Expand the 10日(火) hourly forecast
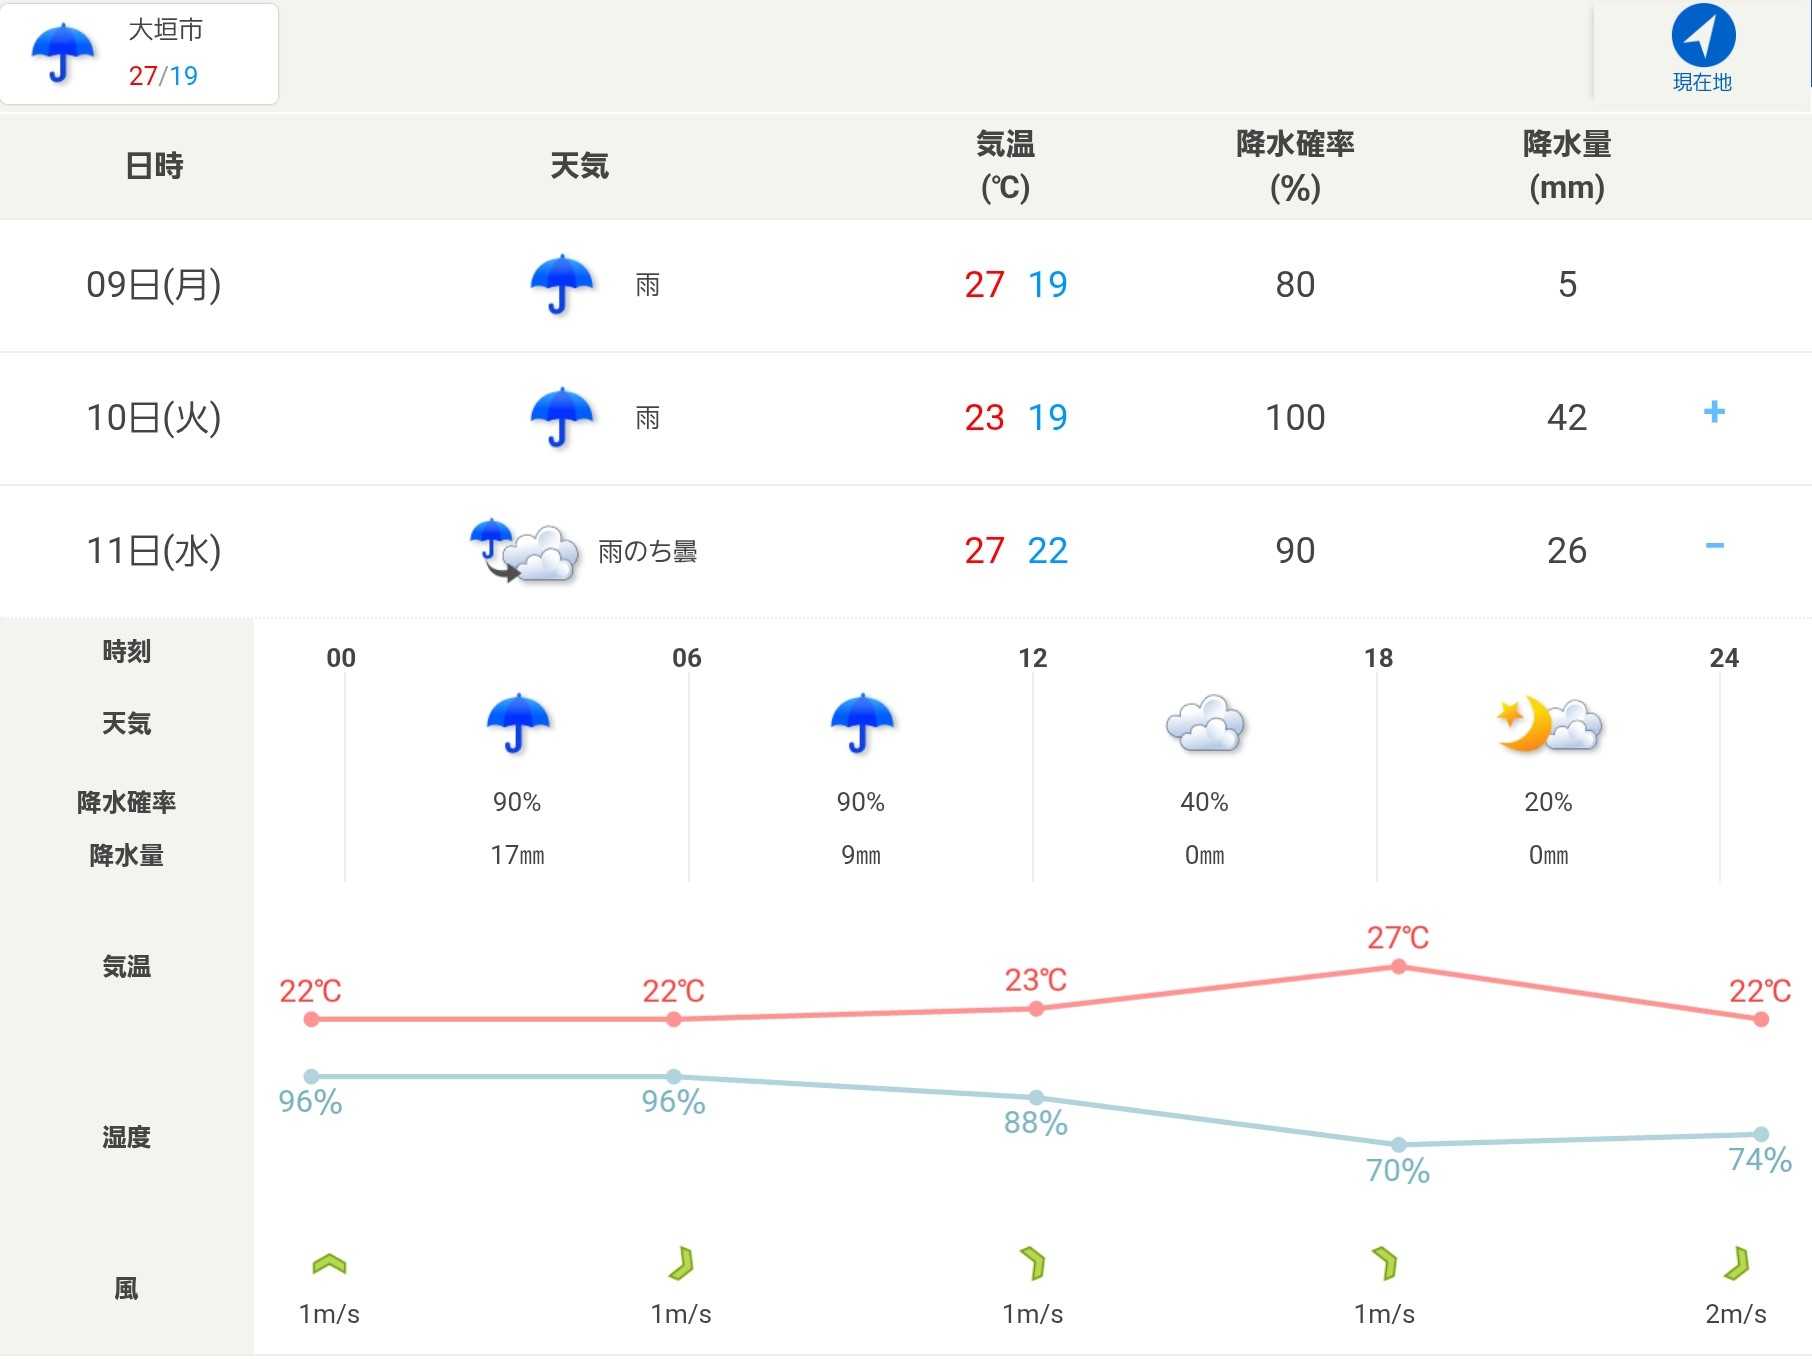Image resolution: width=1812 pixels, height=1359 pixels. click(x=1713, y=413)
